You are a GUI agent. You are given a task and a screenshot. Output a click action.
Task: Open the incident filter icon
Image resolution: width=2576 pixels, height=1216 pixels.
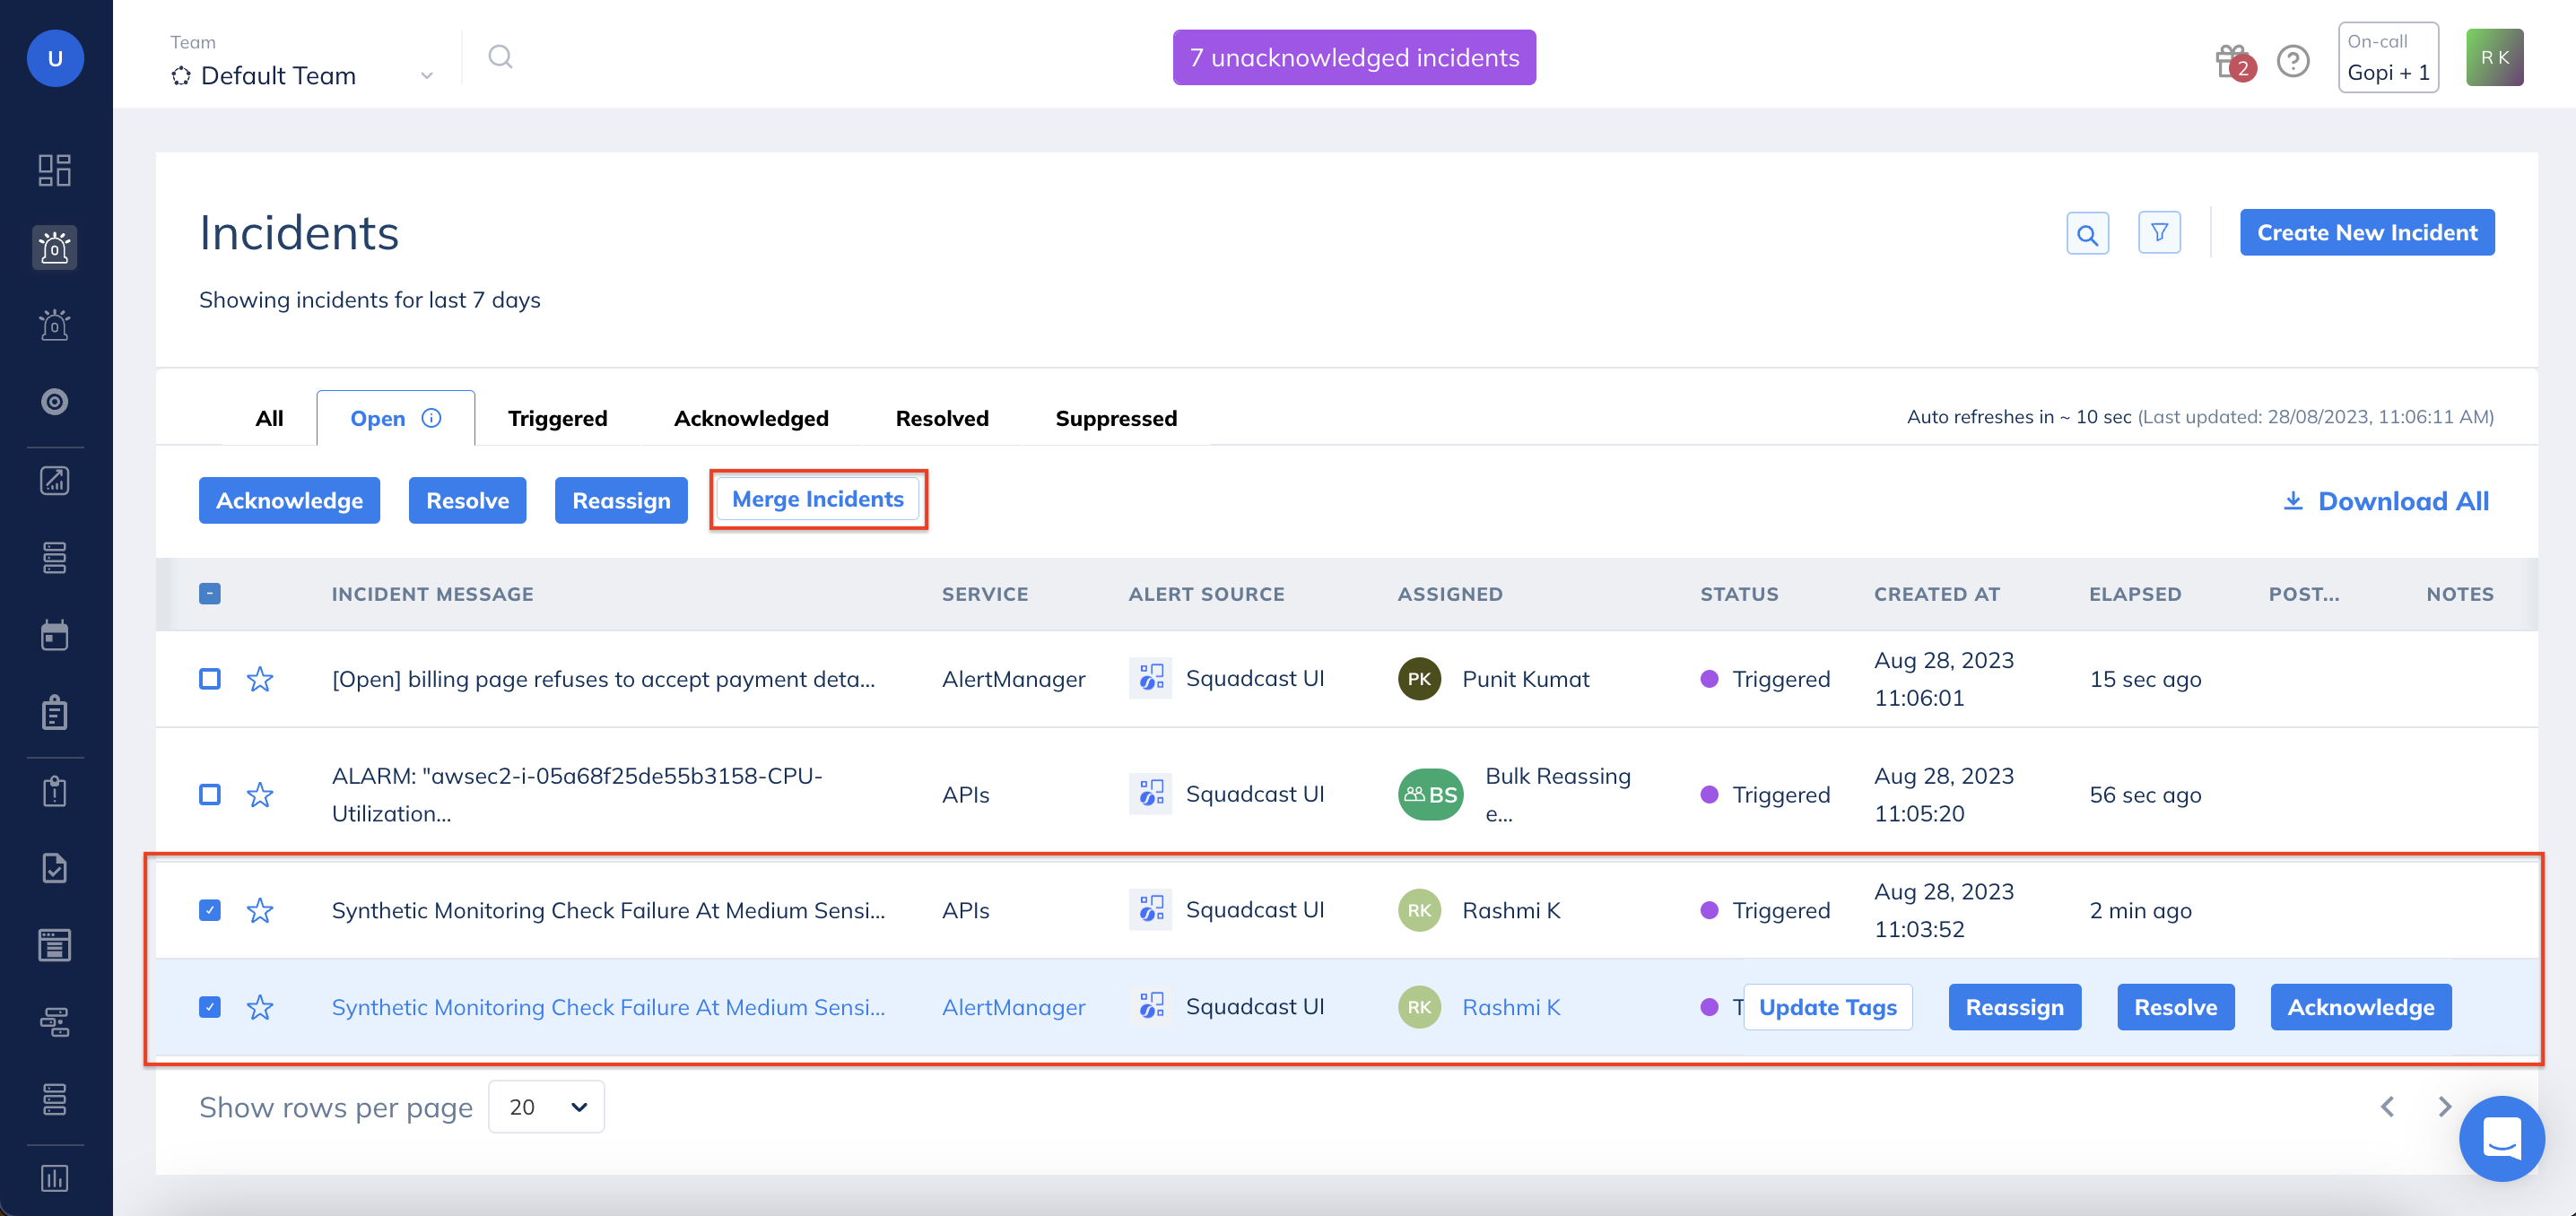tap(2159, 232)
